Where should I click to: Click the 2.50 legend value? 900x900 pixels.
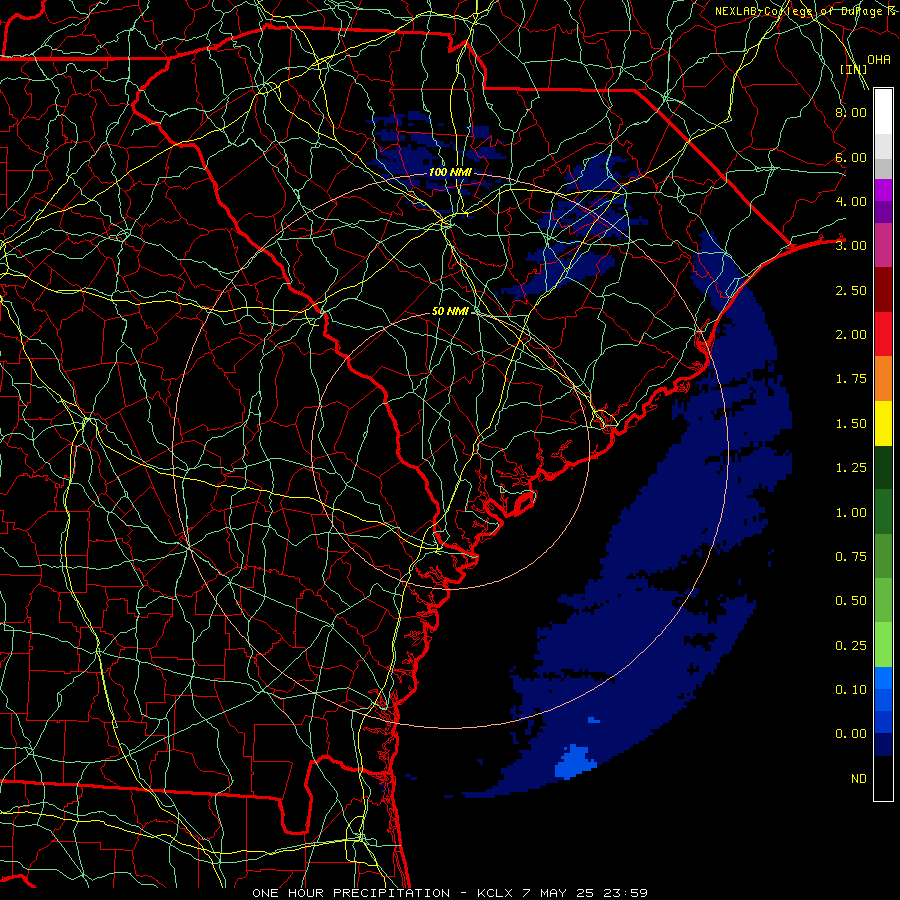pyautogui.click(x=851, y=290)
